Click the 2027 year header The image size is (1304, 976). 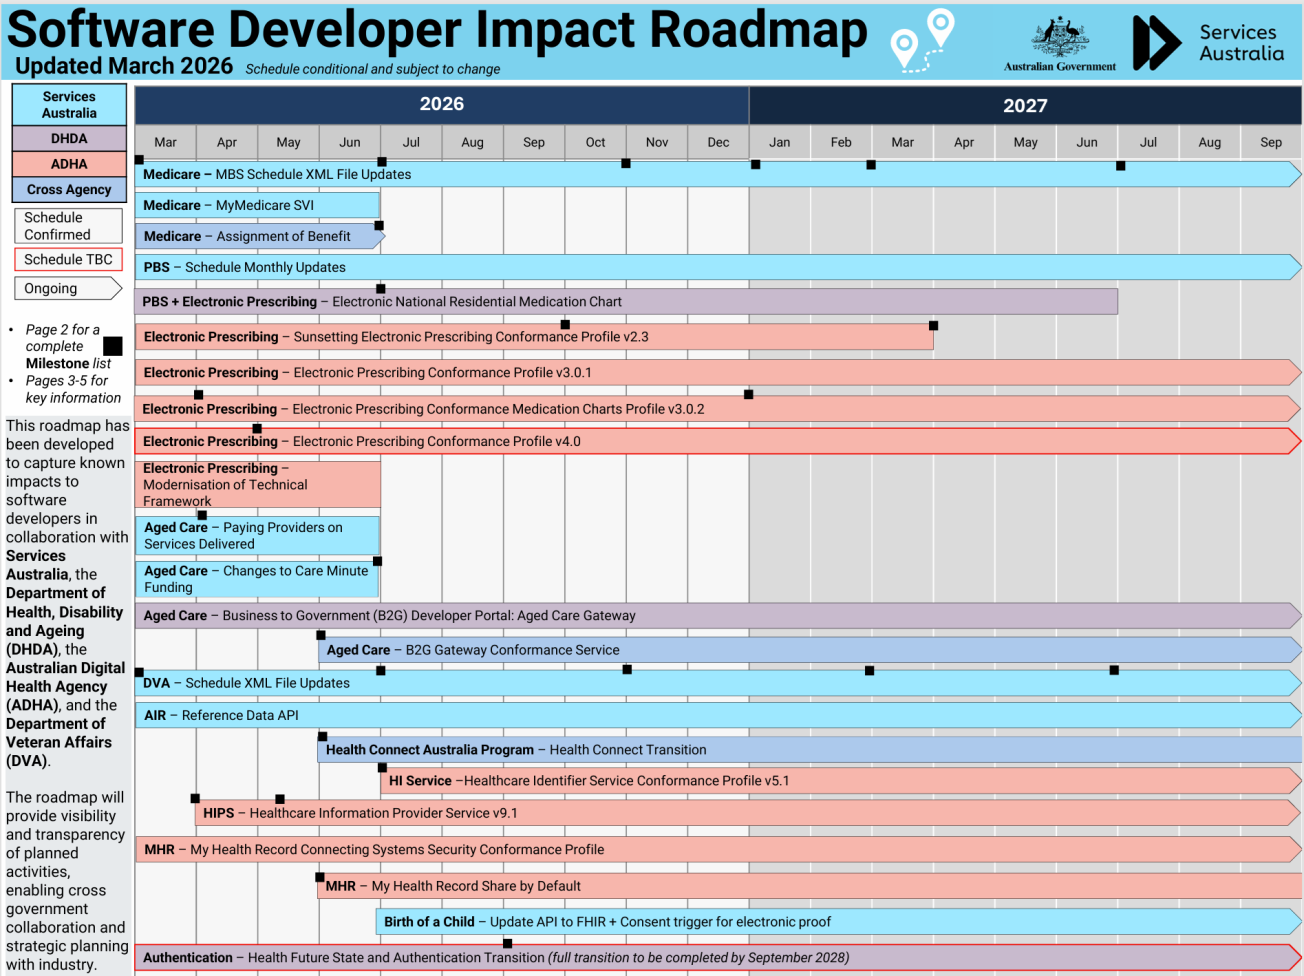click(1025, 105)
